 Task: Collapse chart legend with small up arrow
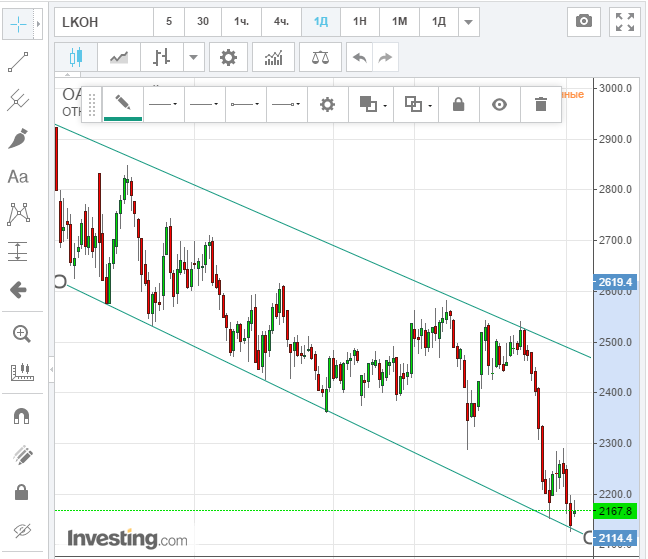coord(67,75)
